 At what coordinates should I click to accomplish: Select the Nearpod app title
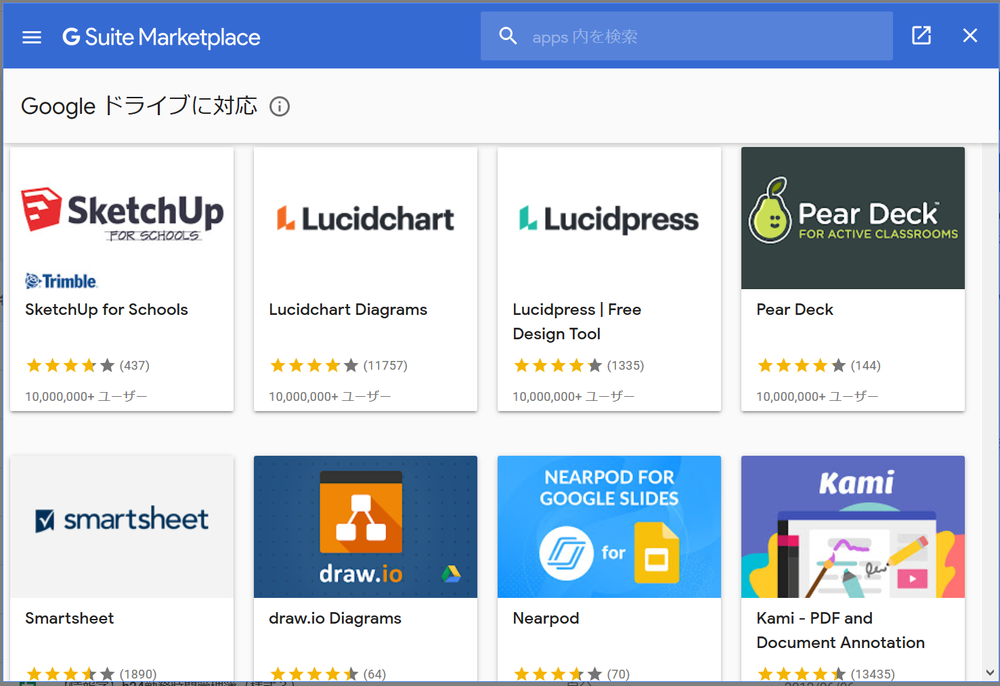click(546, 618)
